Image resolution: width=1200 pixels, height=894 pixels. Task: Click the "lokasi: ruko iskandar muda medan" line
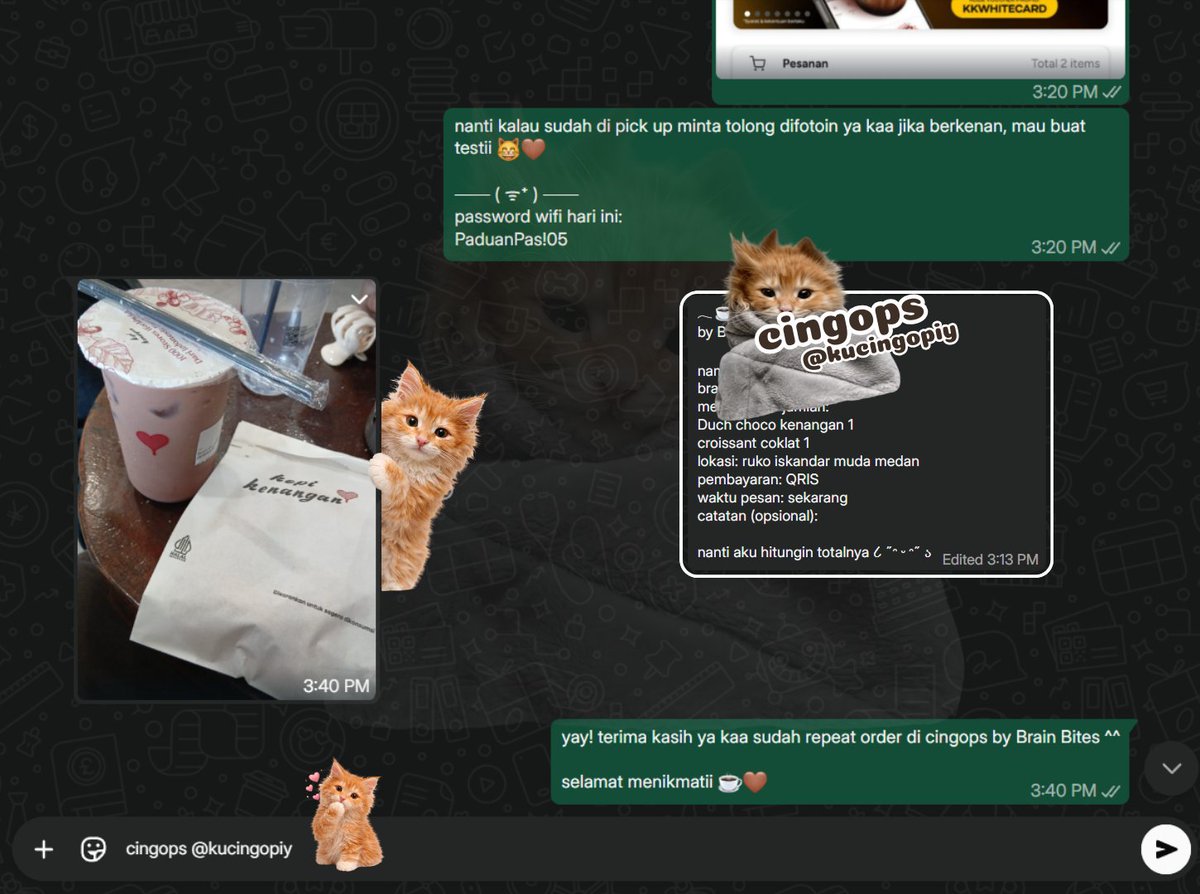click(808, 461)
